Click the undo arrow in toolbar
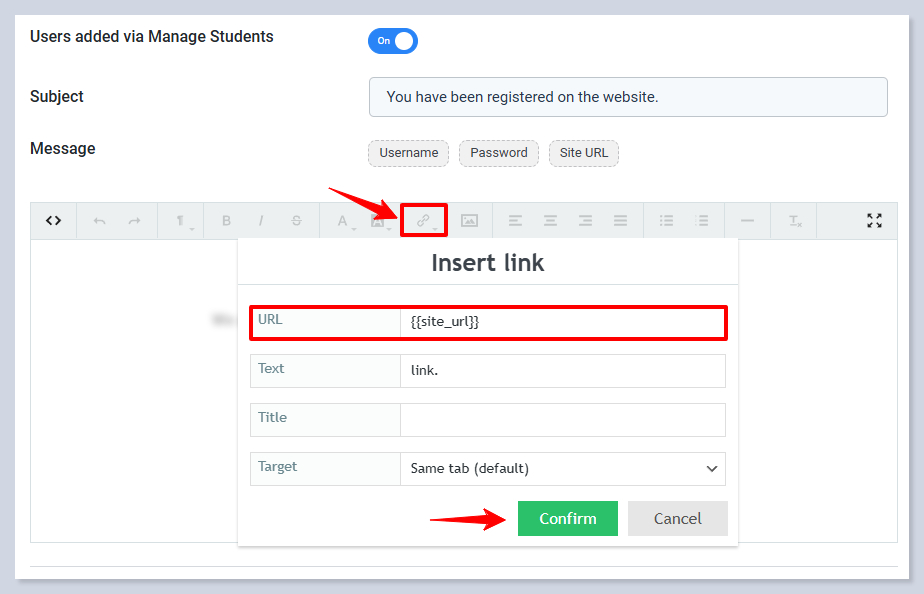 point(99,221)
